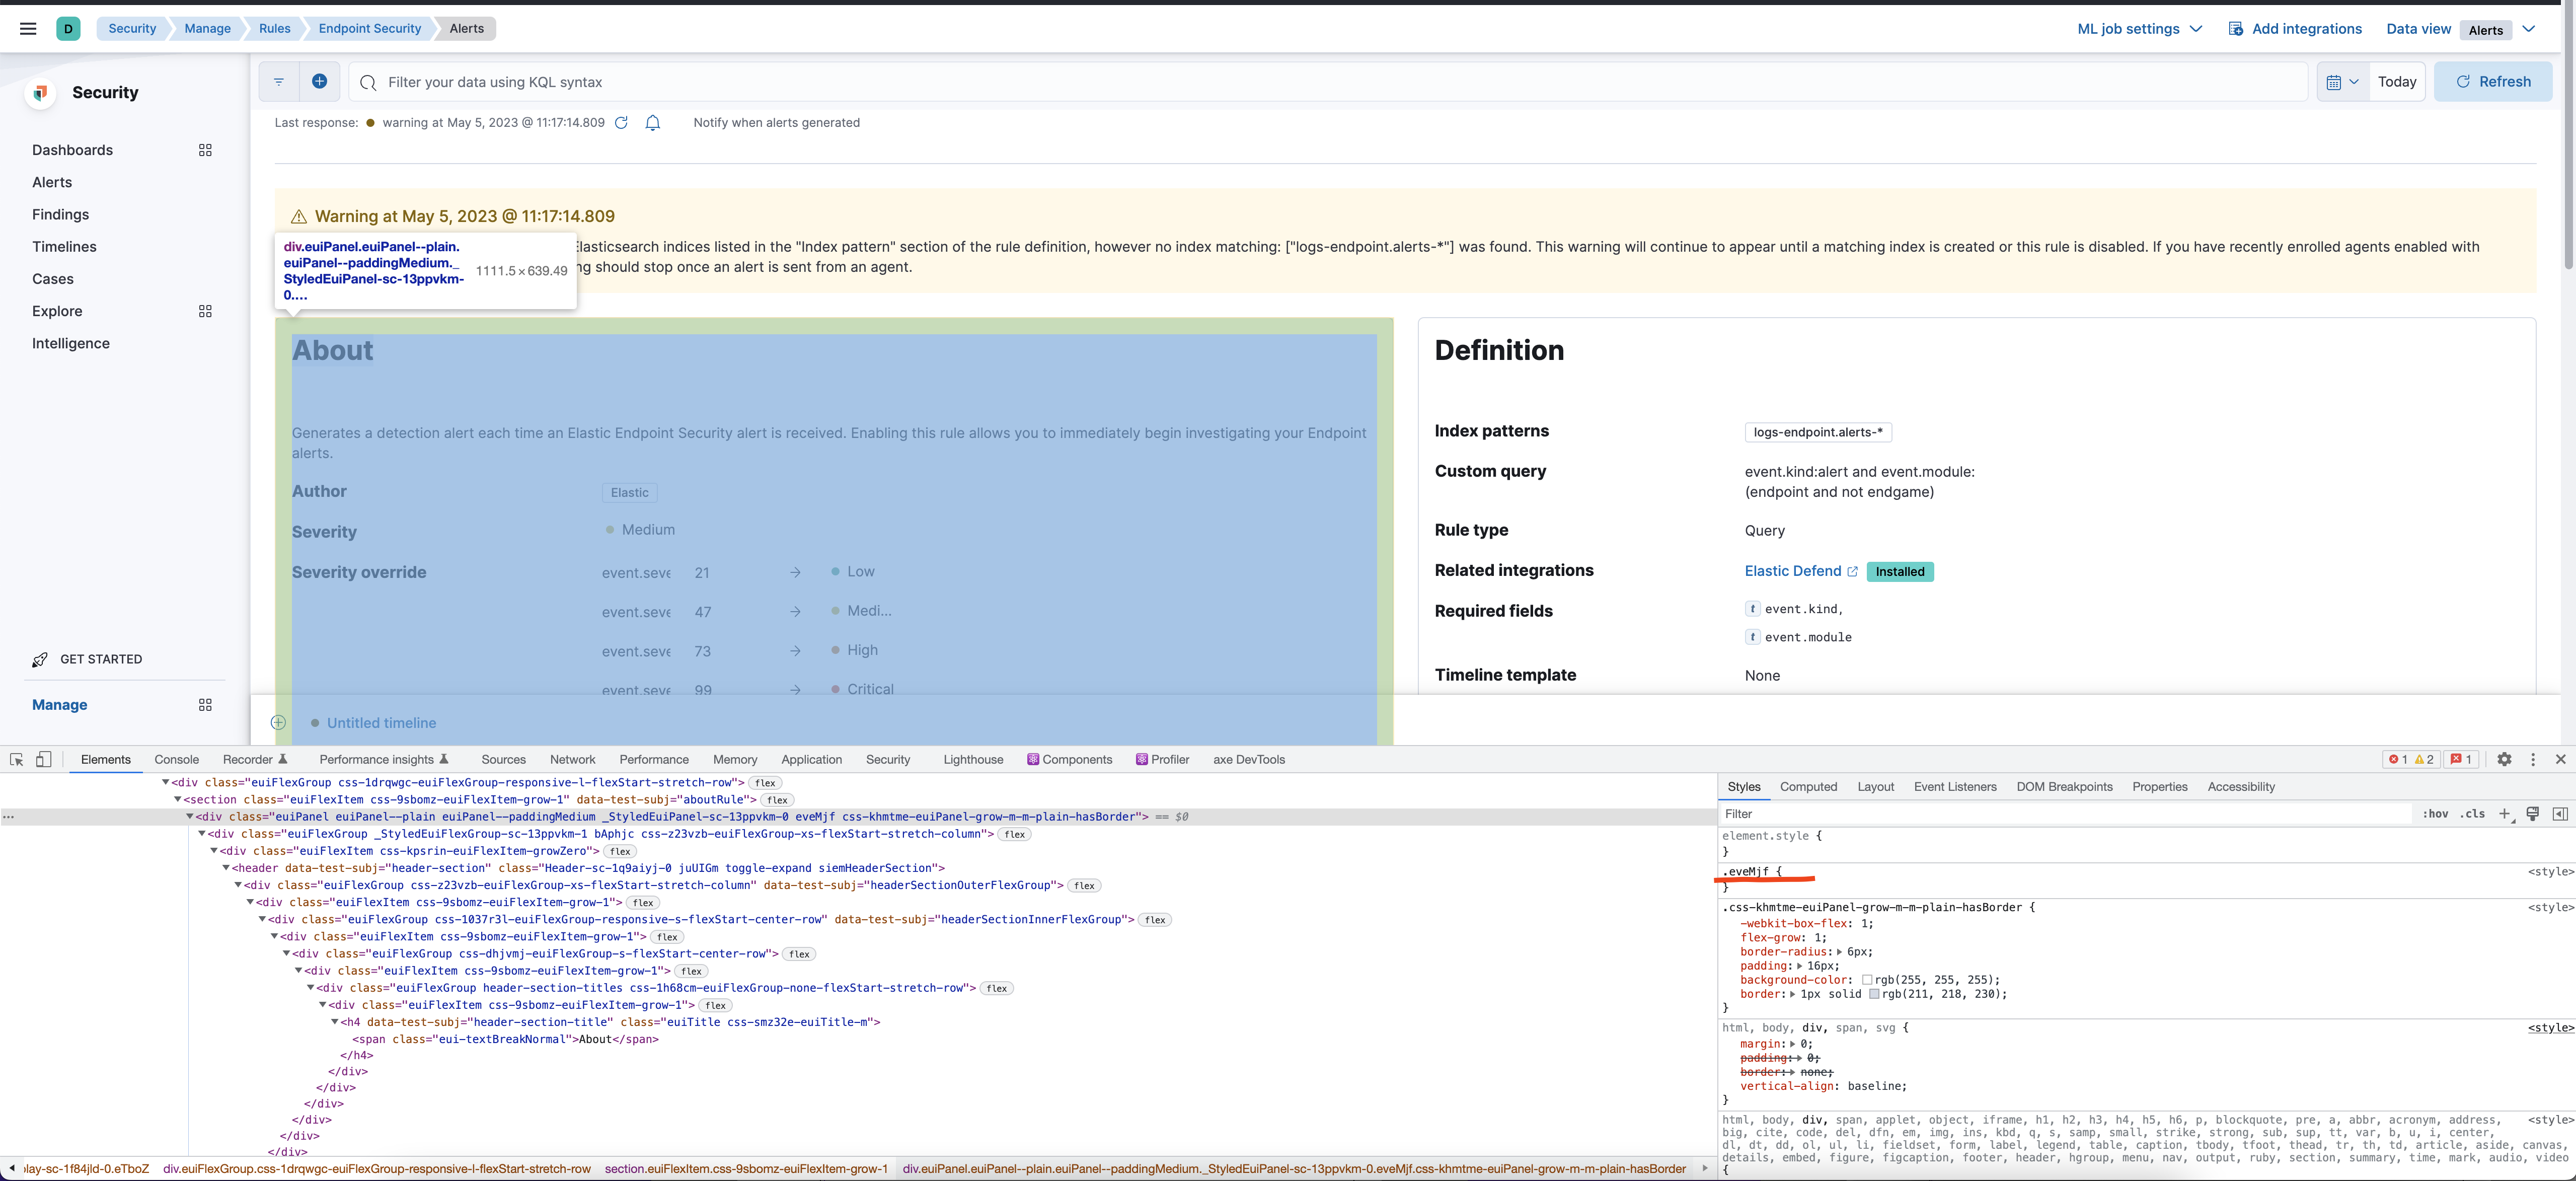
Task: Click the rgb(211, 218, 230) border color swatch
Action: (x=1875, y=994)
